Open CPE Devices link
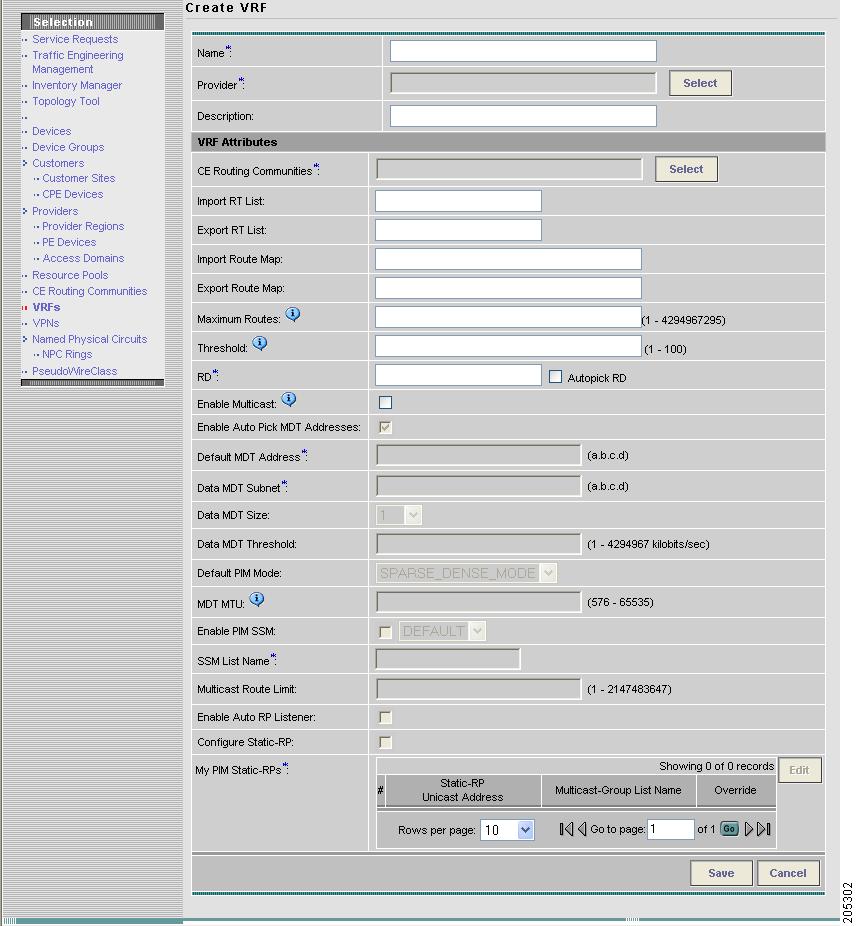Screen dimensions: 856x926 (73, 194)
